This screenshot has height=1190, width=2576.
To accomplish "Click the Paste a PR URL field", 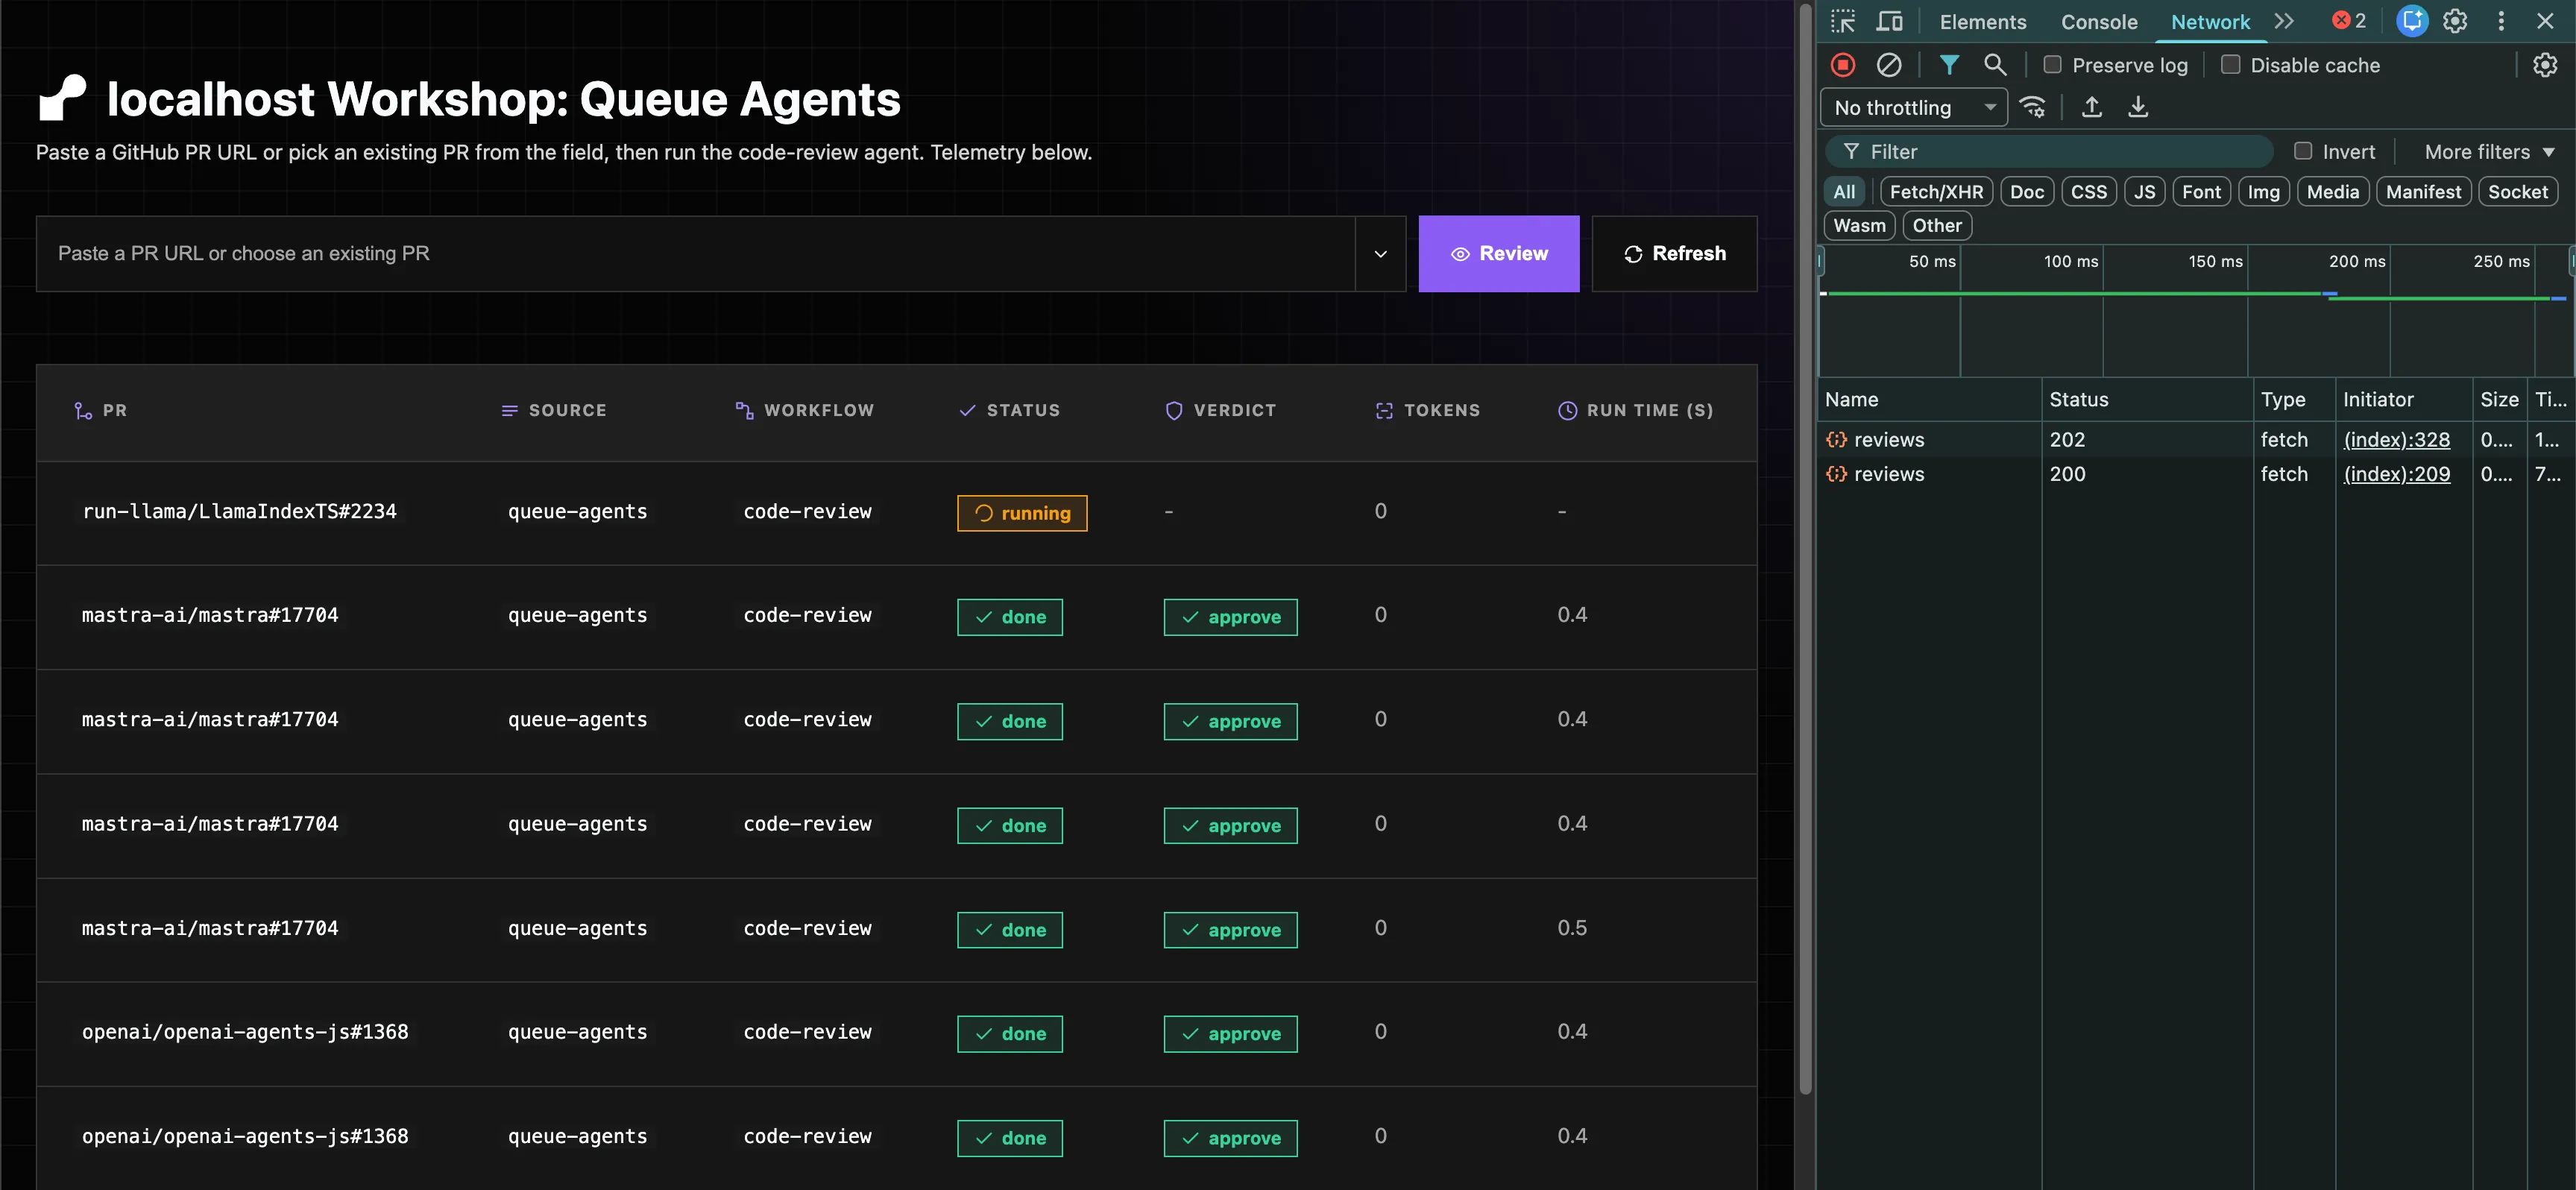I will [695, 254].
